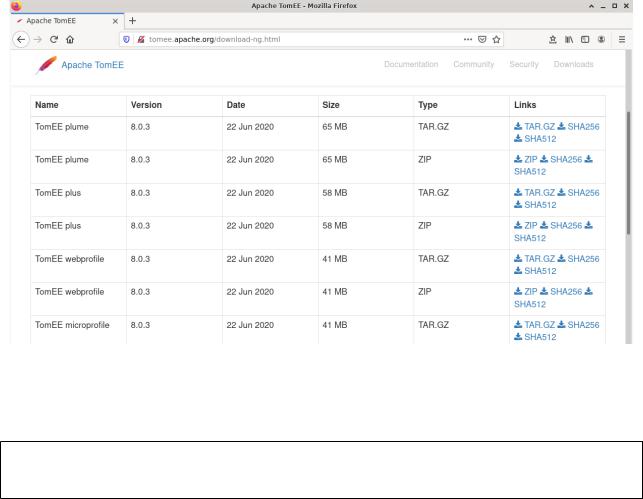643x499 pixels.
Task: Click Firefox icon in window title bar
Action: tap(16, 6)
